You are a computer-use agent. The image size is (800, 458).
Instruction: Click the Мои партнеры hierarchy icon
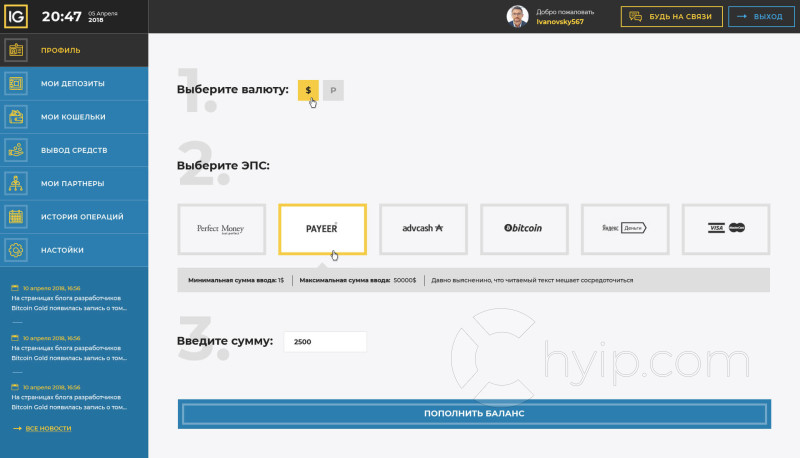tap(16, 183)
